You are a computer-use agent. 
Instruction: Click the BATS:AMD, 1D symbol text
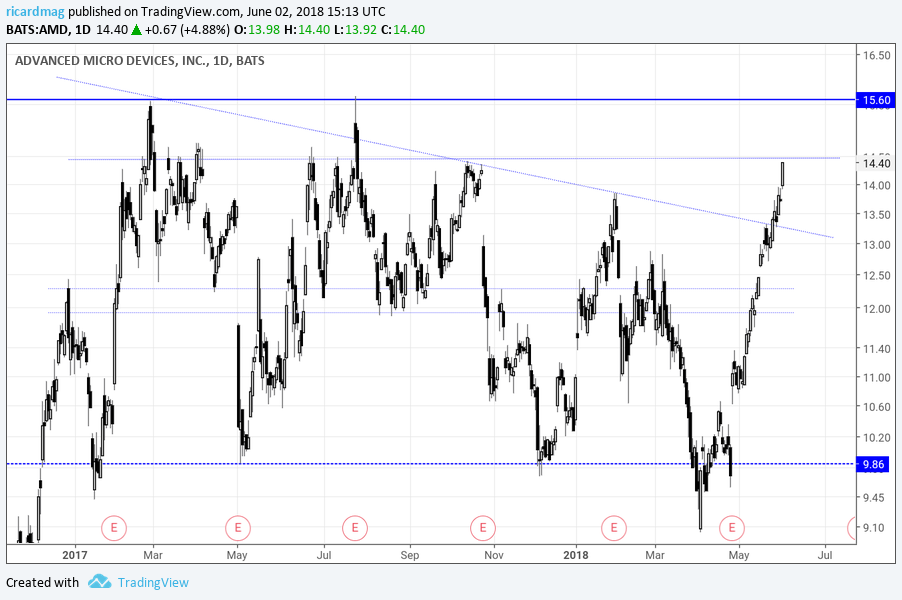tap(48, 29)
